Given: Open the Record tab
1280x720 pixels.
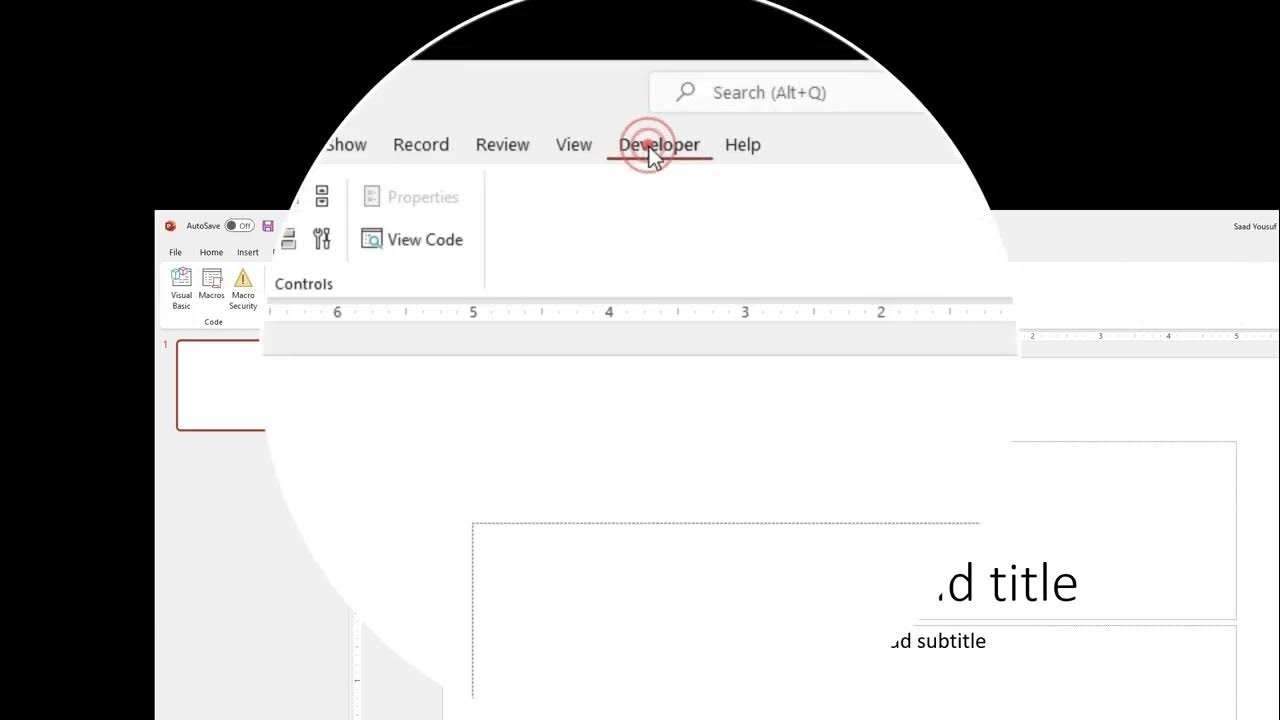Looking at the screenshot, I should click(x=421, y=144).
